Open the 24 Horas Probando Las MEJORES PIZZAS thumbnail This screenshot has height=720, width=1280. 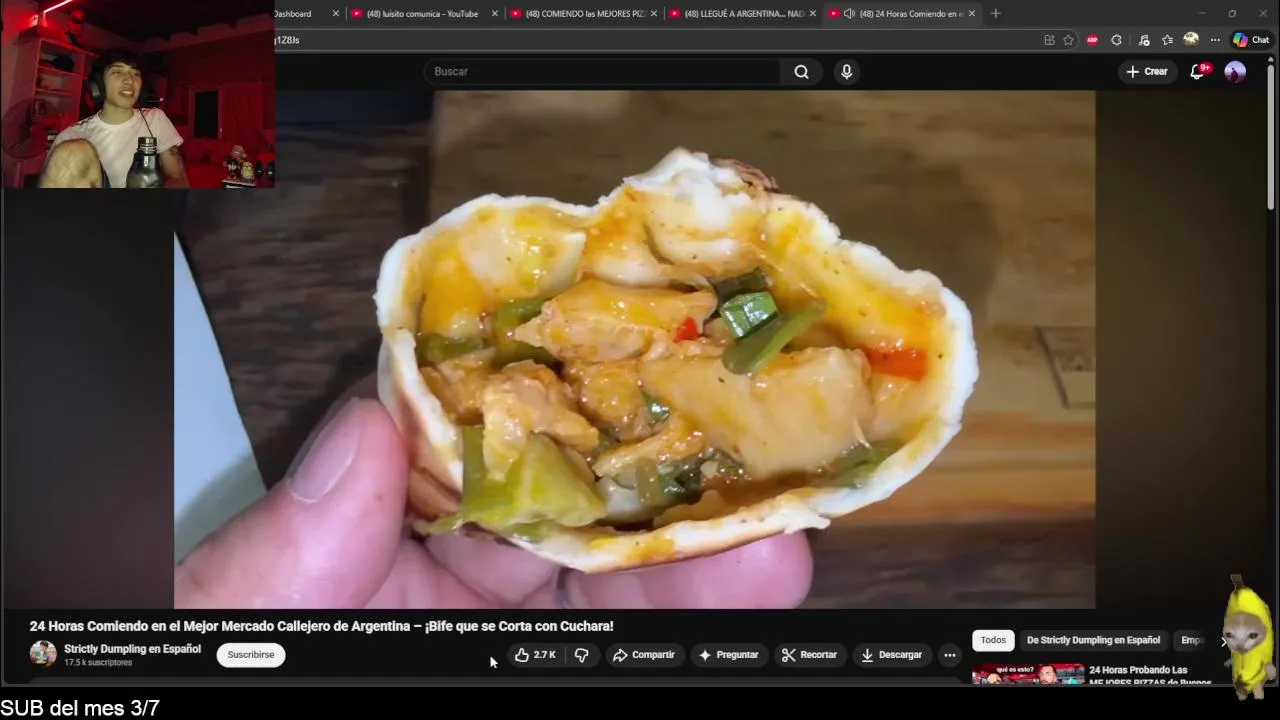pos(1028,674)
